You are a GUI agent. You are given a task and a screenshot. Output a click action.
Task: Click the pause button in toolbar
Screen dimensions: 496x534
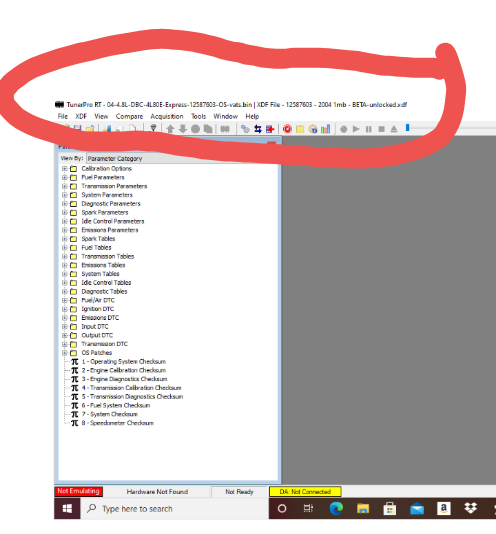pyautogui.click(x=369, y=129)
